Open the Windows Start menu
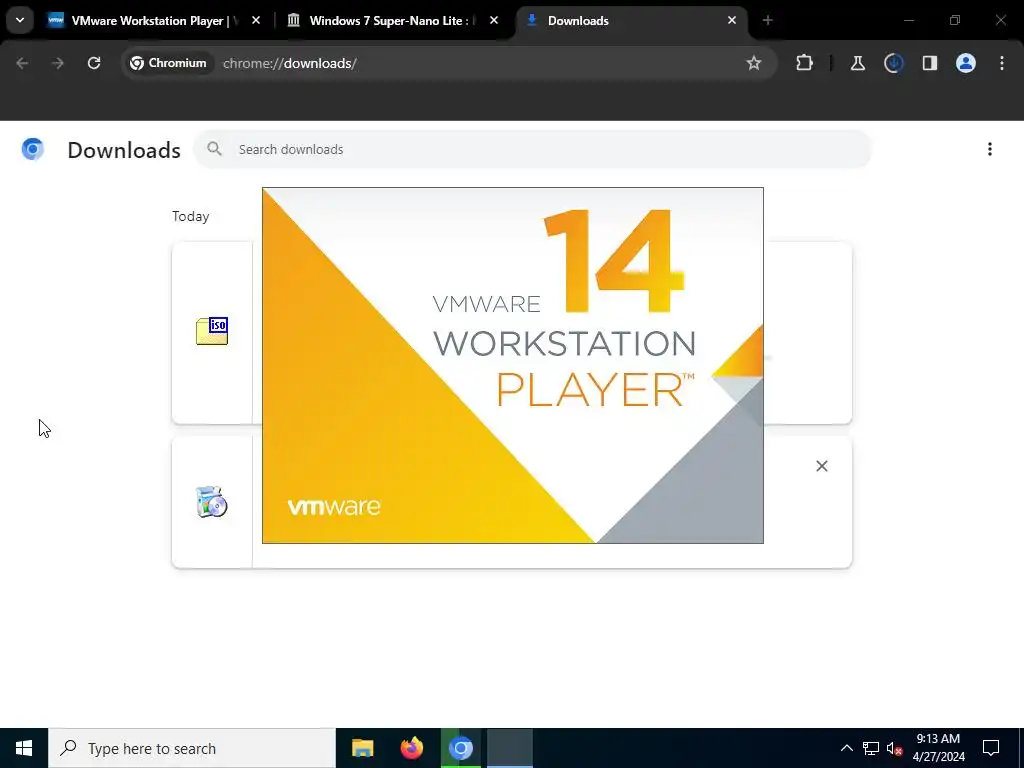 24,748
